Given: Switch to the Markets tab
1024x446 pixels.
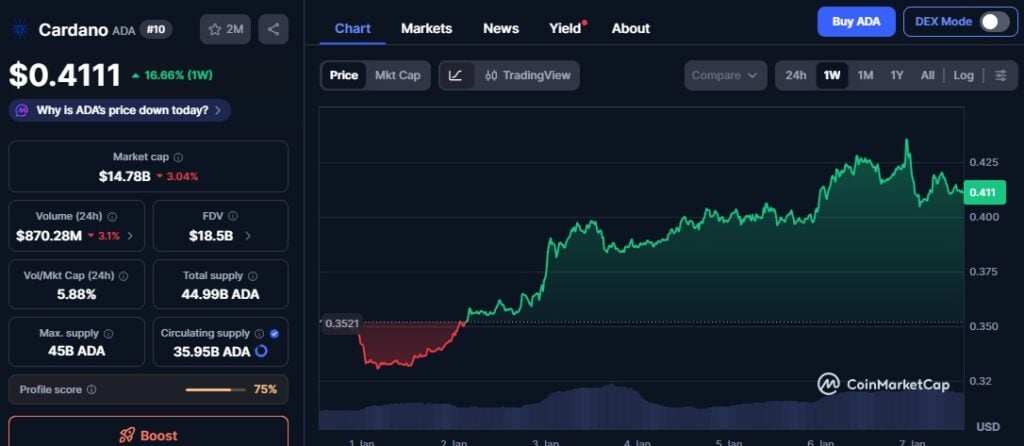Looking at the screenshot, I should (x=426, y=28).
